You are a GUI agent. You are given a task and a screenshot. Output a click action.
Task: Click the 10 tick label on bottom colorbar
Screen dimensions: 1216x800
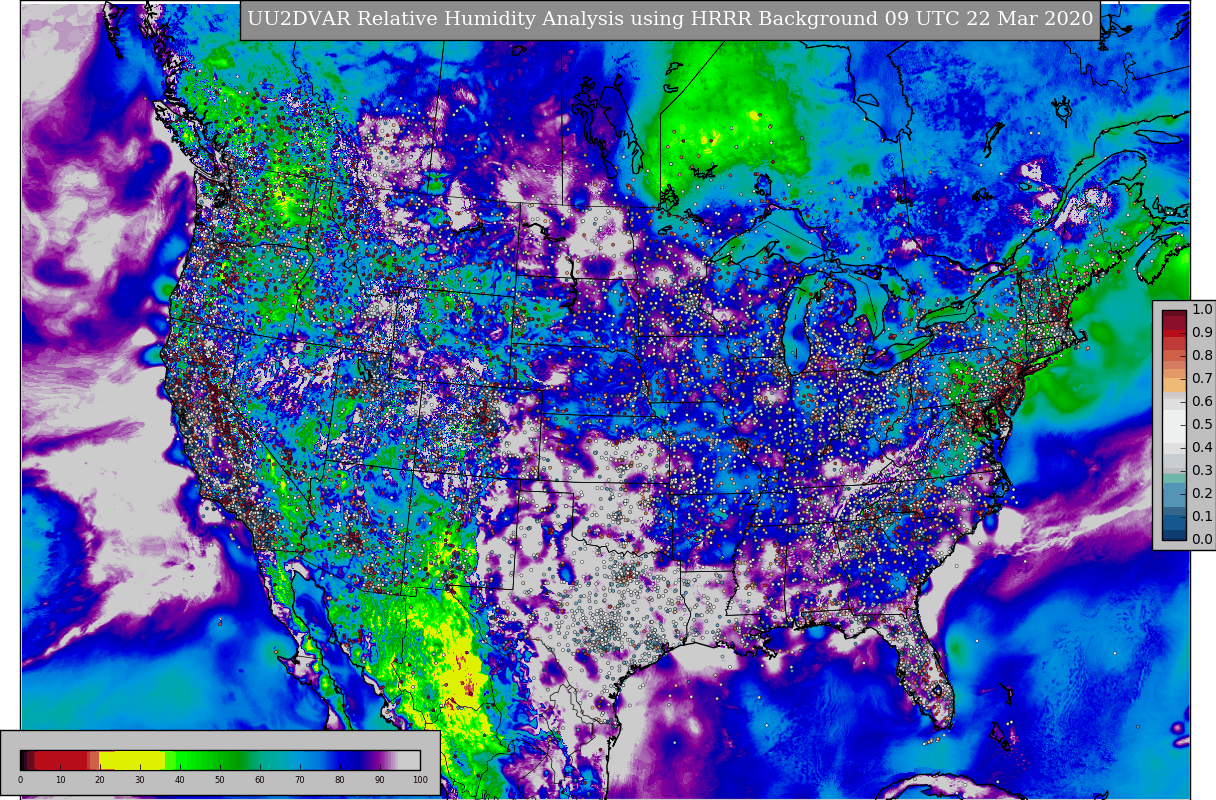click(x=60, y=780)
